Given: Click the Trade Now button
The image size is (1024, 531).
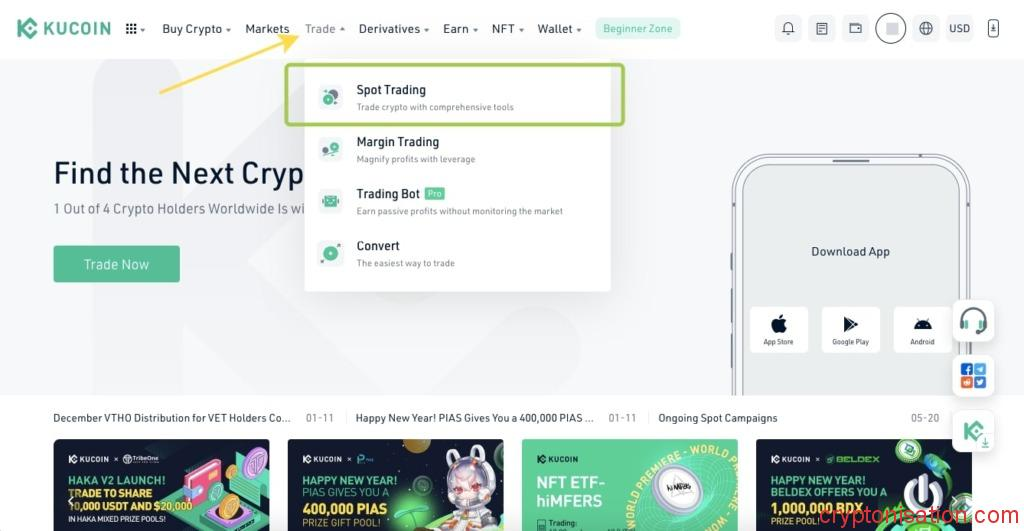Looking at the screenshot, I should tap(116, 264).
